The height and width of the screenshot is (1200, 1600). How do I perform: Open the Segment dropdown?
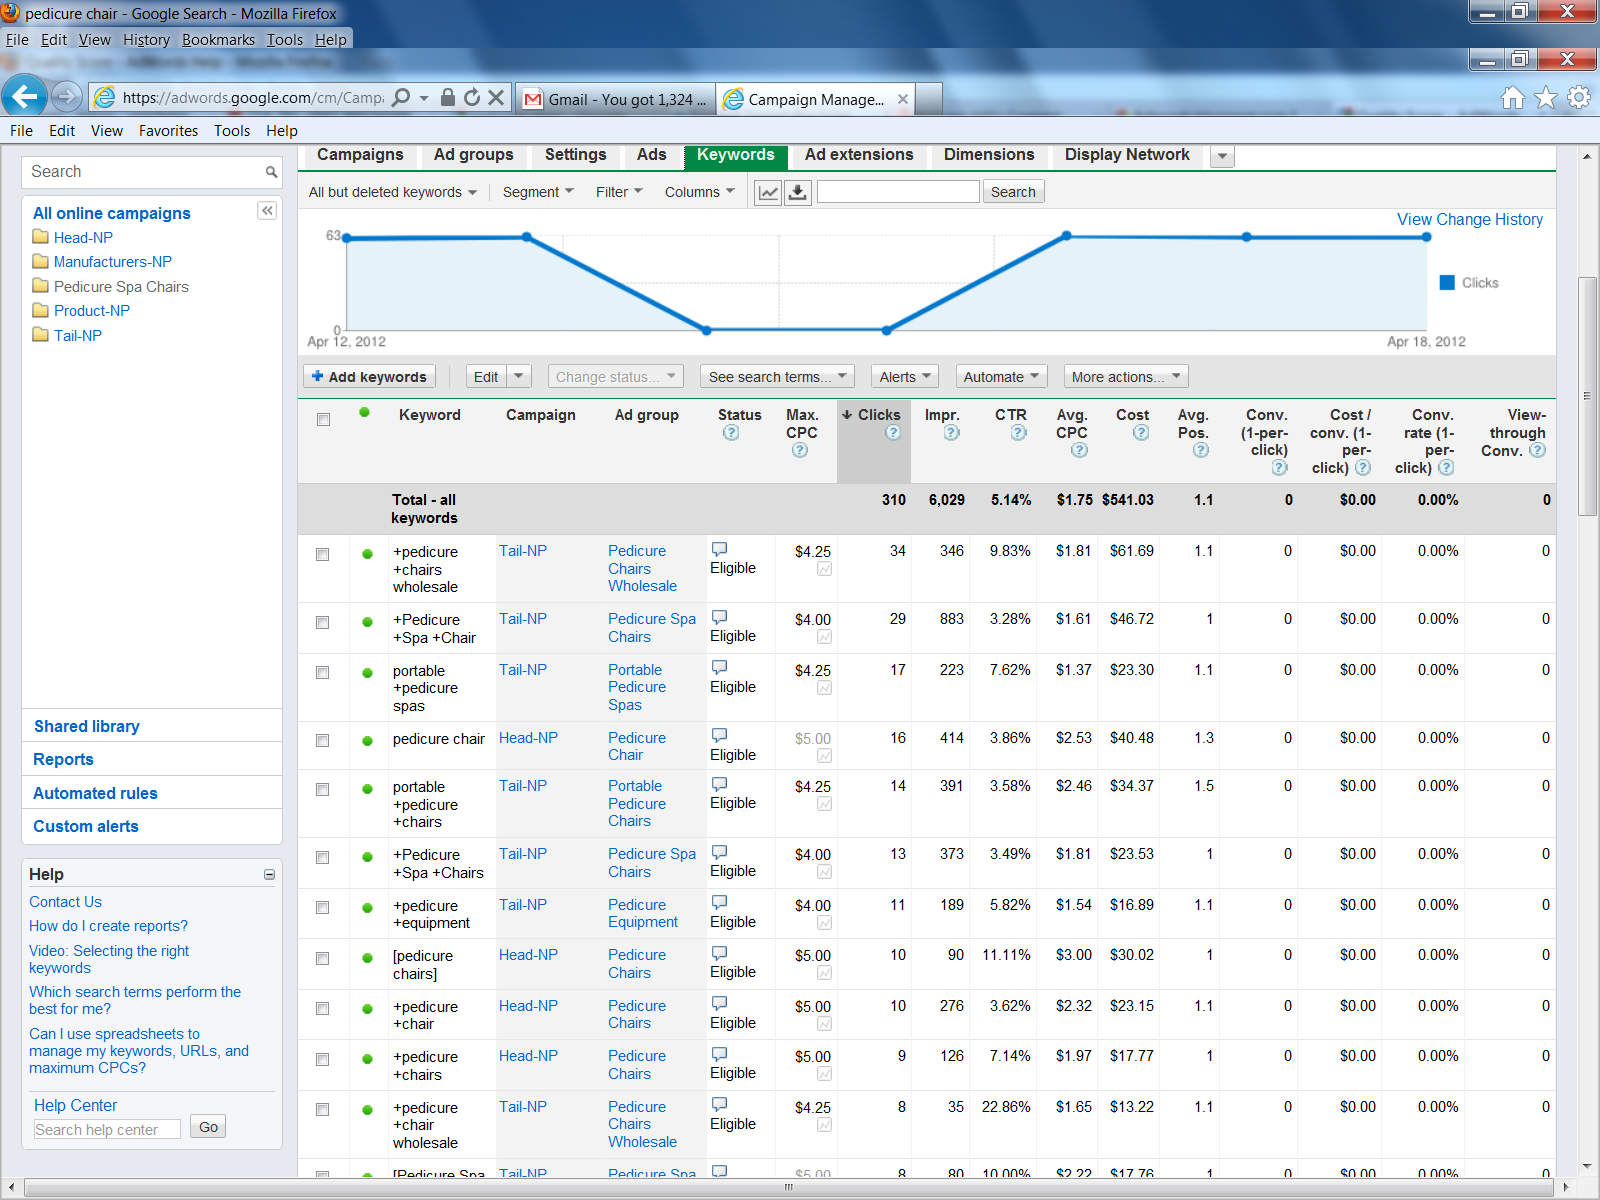pos(538,192)
